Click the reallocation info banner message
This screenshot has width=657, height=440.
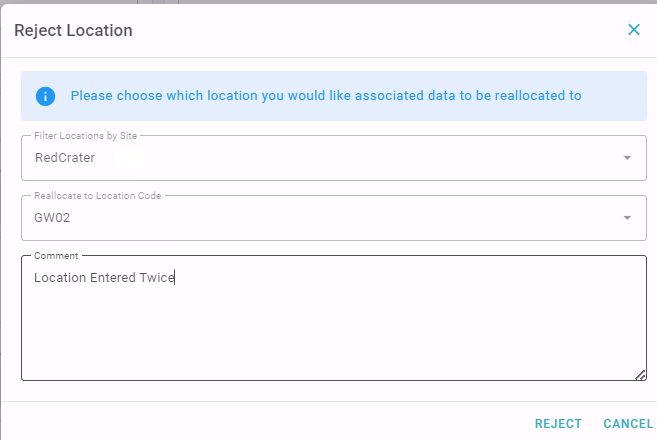326,96
